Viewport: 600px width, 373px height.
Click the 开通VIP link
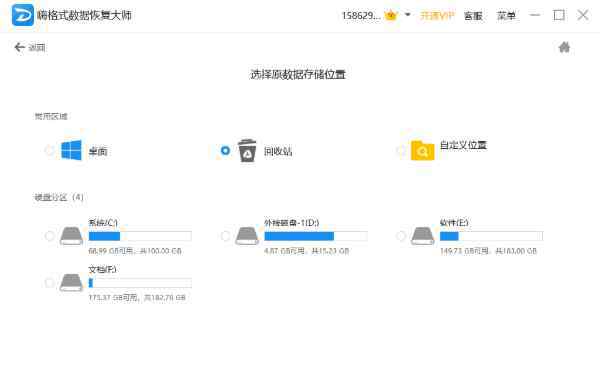437,16
